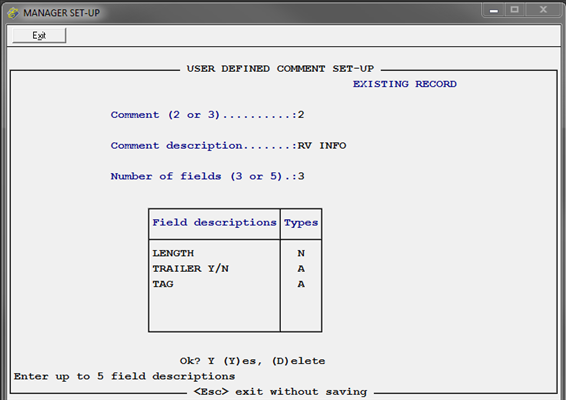Maximize the Manager Set-Up window
The height and width of the screenshot is (400, 566).
[515, 10]
